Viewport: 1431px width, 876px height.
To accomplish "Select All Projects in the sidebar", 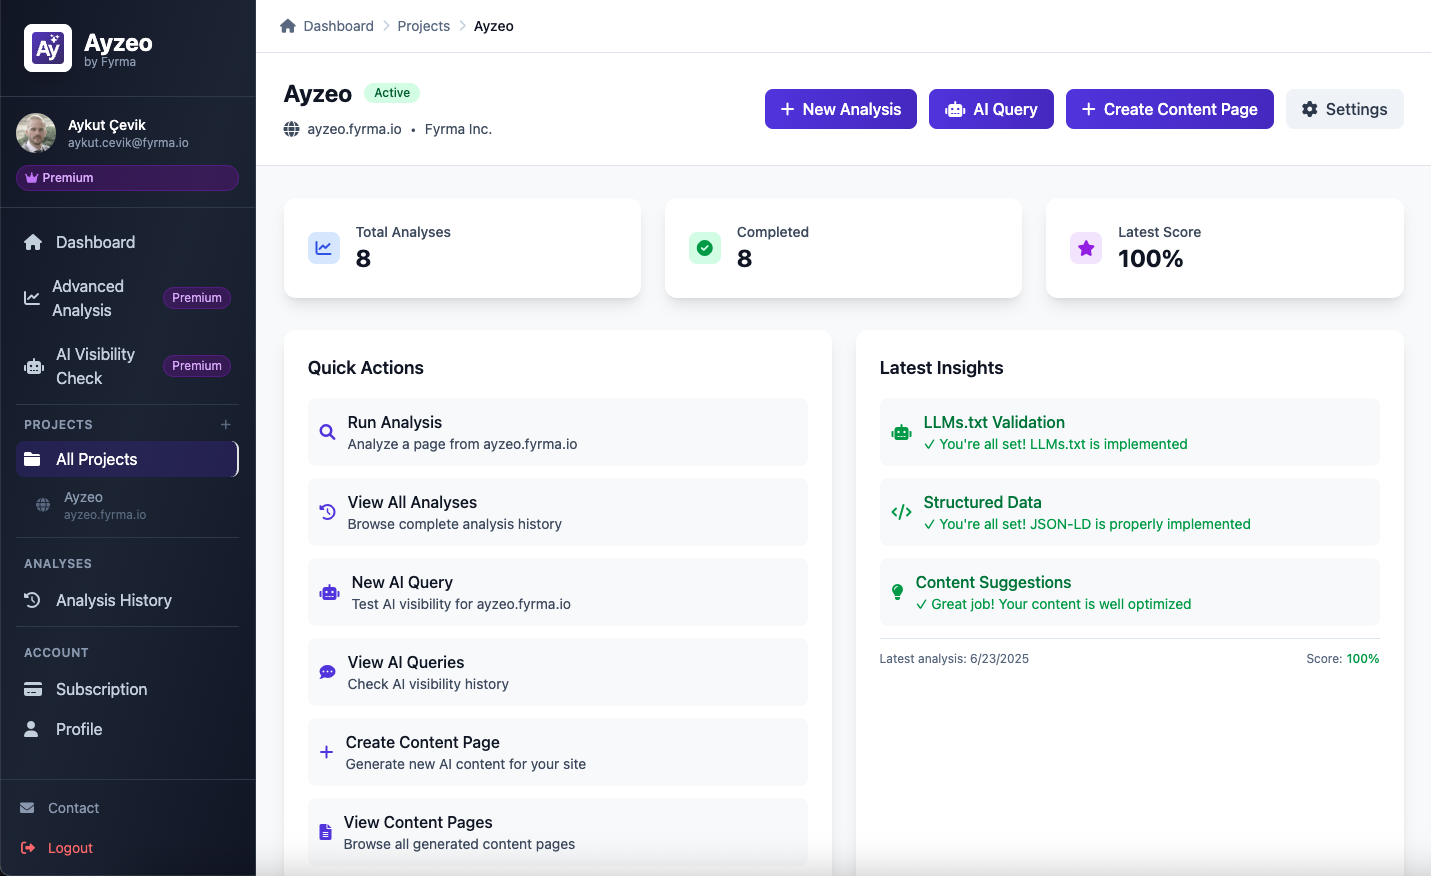I will pyautogui.click(x=127, y=459).
